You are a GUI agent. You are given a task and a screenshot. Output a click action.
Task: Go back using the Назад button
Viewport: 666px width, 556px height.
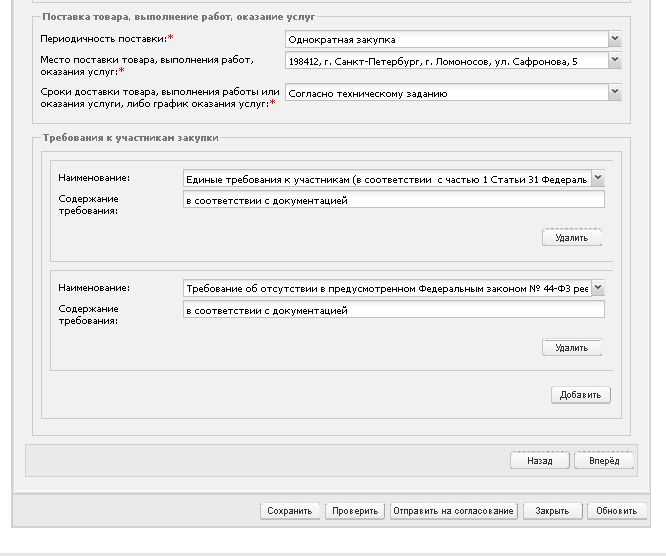540,460
